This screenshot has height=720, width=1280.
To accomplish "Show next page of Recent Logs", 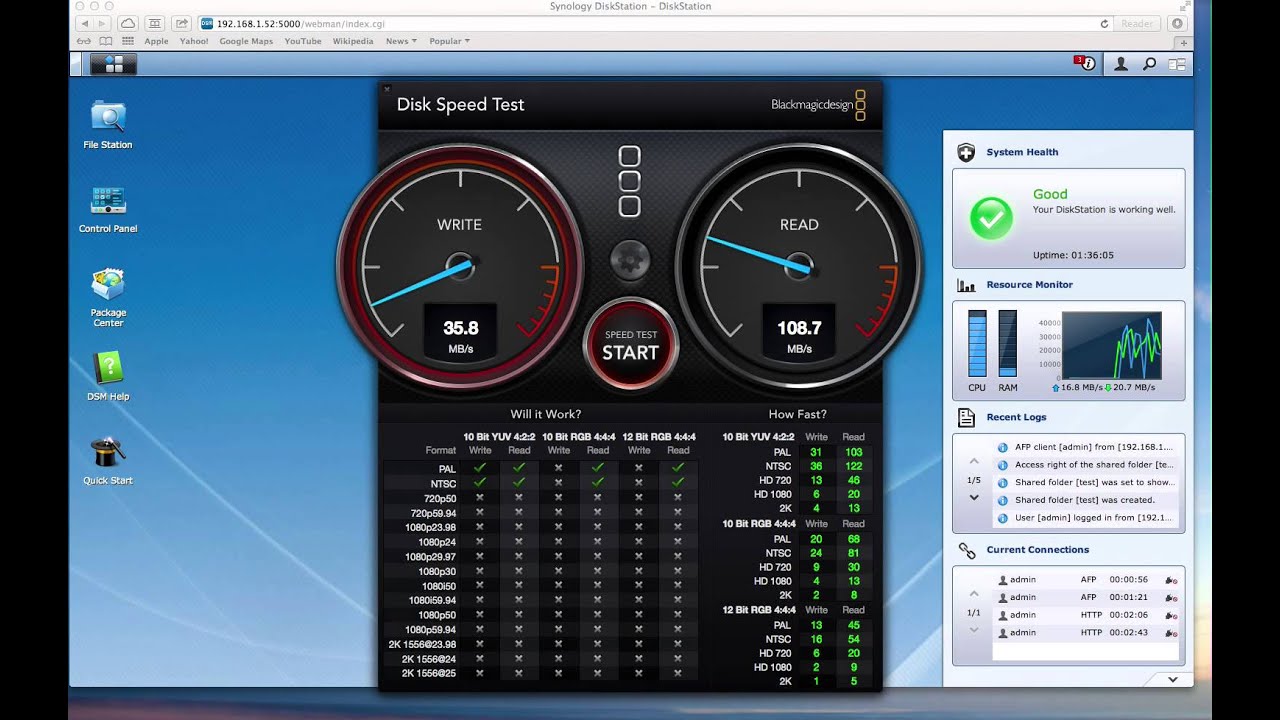I will pos(974,498).
